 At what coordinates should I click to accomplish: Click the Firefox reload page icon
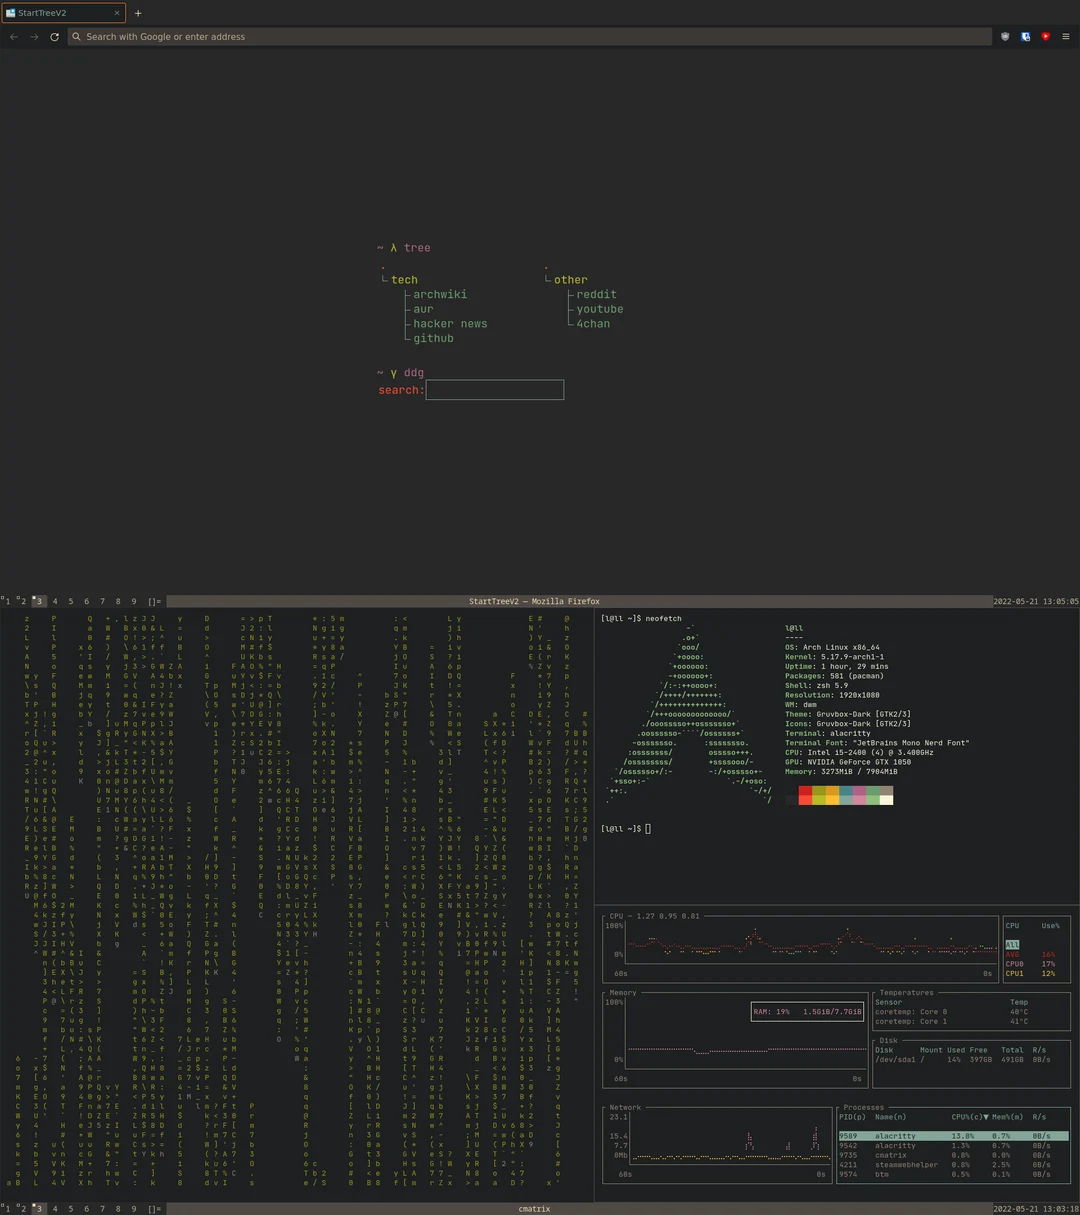[x=54, y=37]
